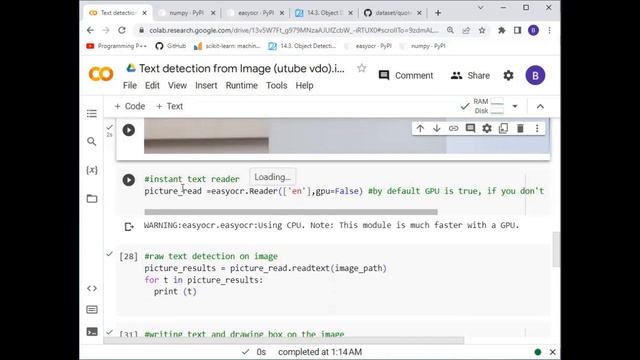Open the Programming bookmark

116,46
